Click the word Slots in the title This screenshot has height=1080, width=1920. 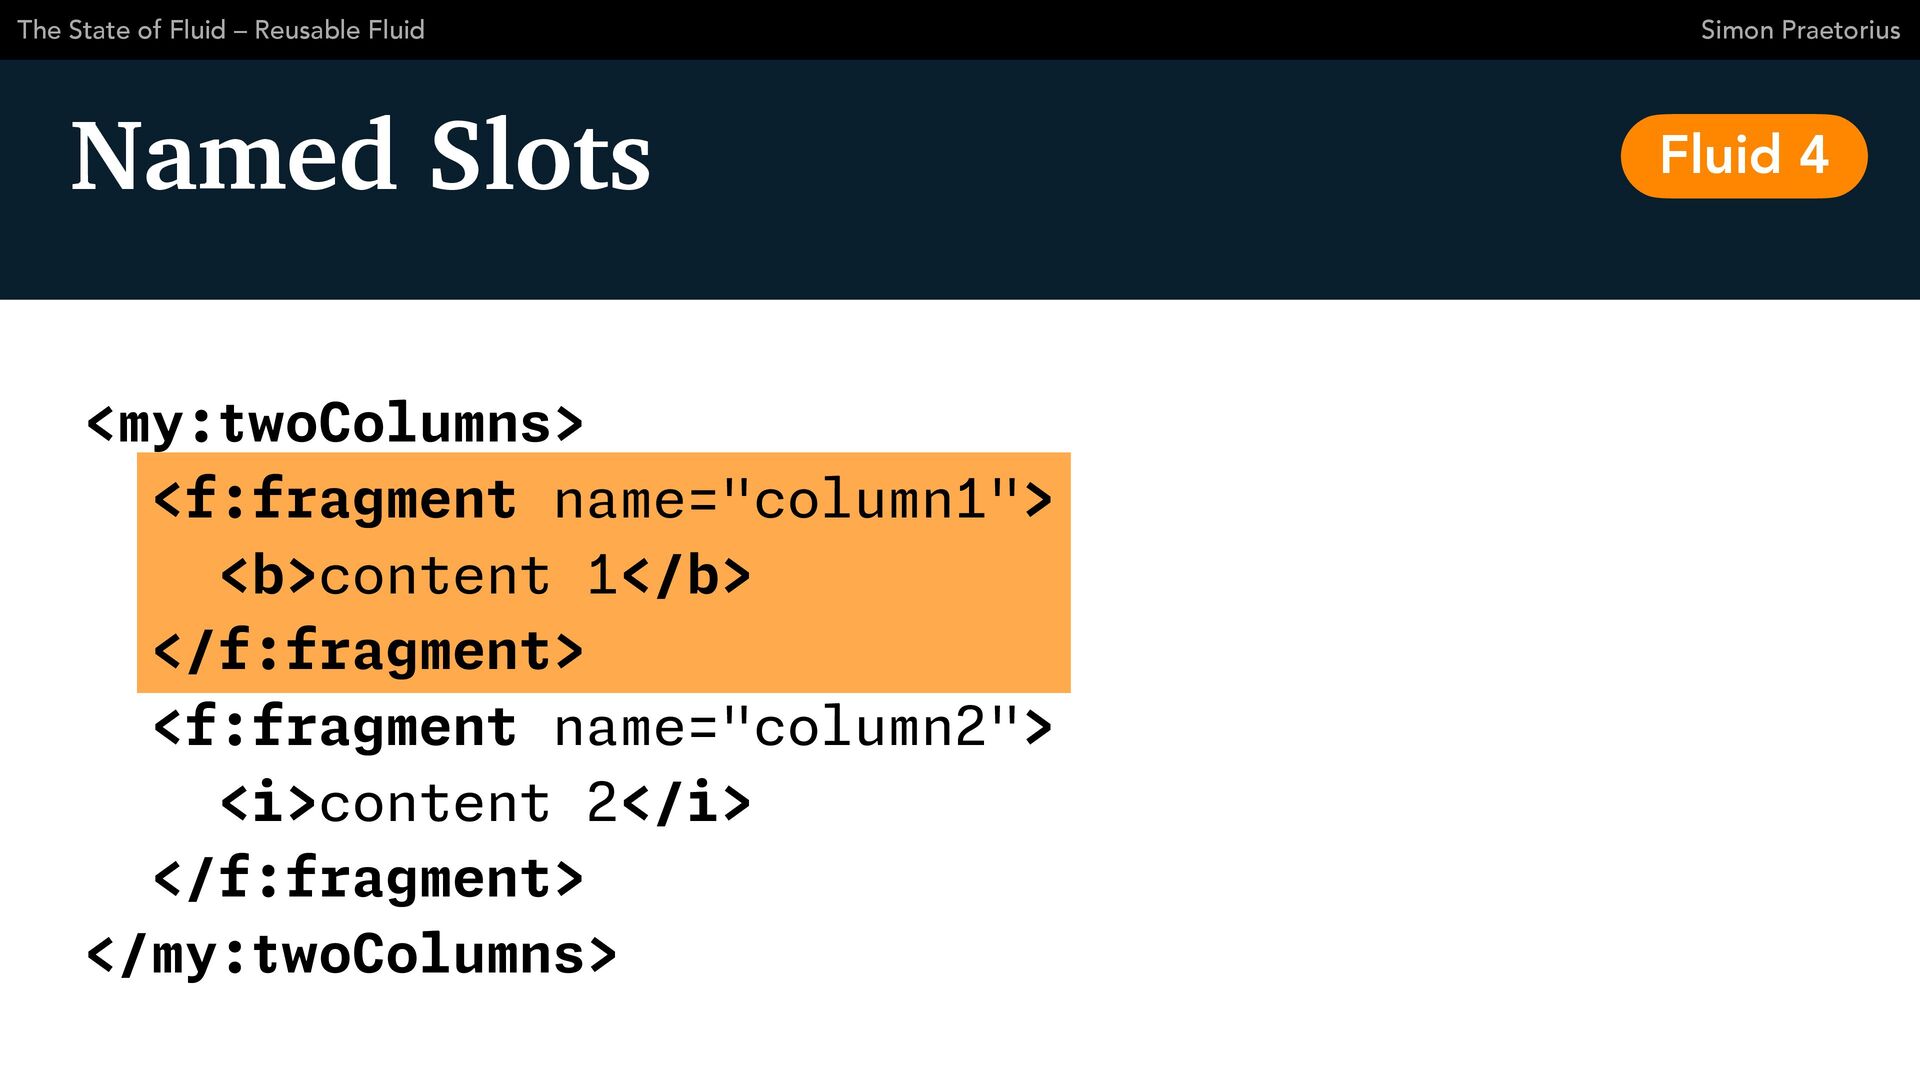541,156
